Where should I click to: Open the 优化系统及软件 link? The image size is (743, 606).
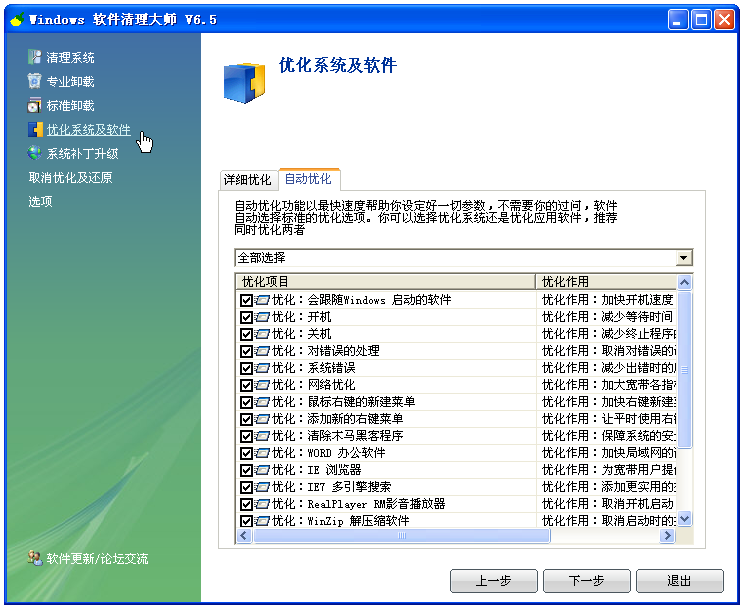(89, 129)
